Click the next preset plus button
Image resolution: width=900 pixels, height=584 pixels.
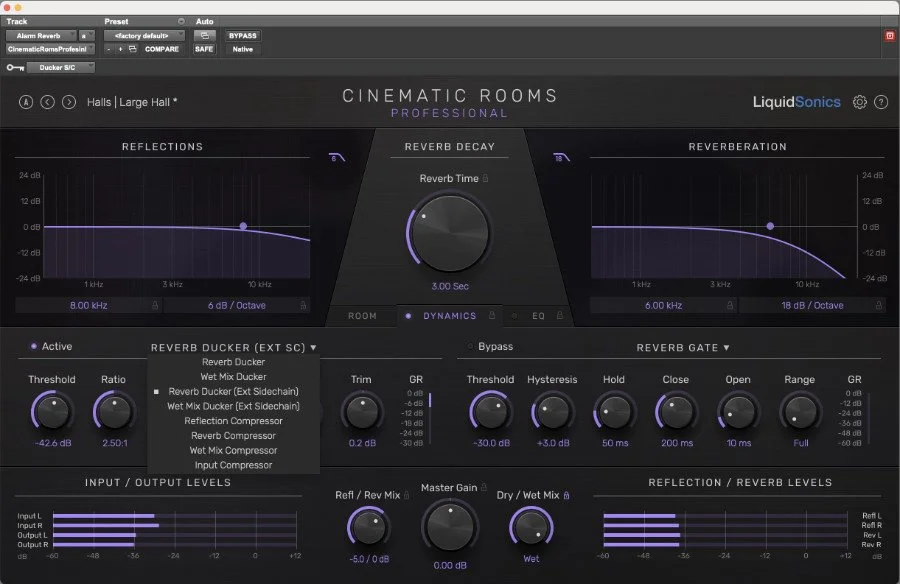click(x=120, y=49)
